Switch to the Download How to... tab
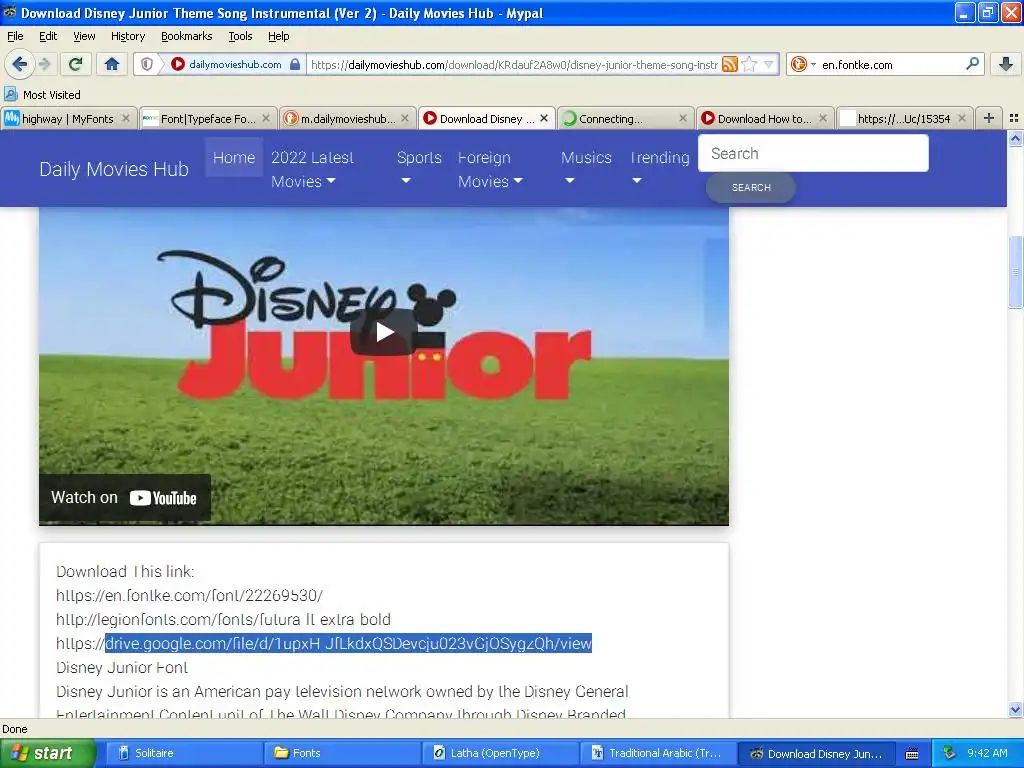 [x=765, y=118]
